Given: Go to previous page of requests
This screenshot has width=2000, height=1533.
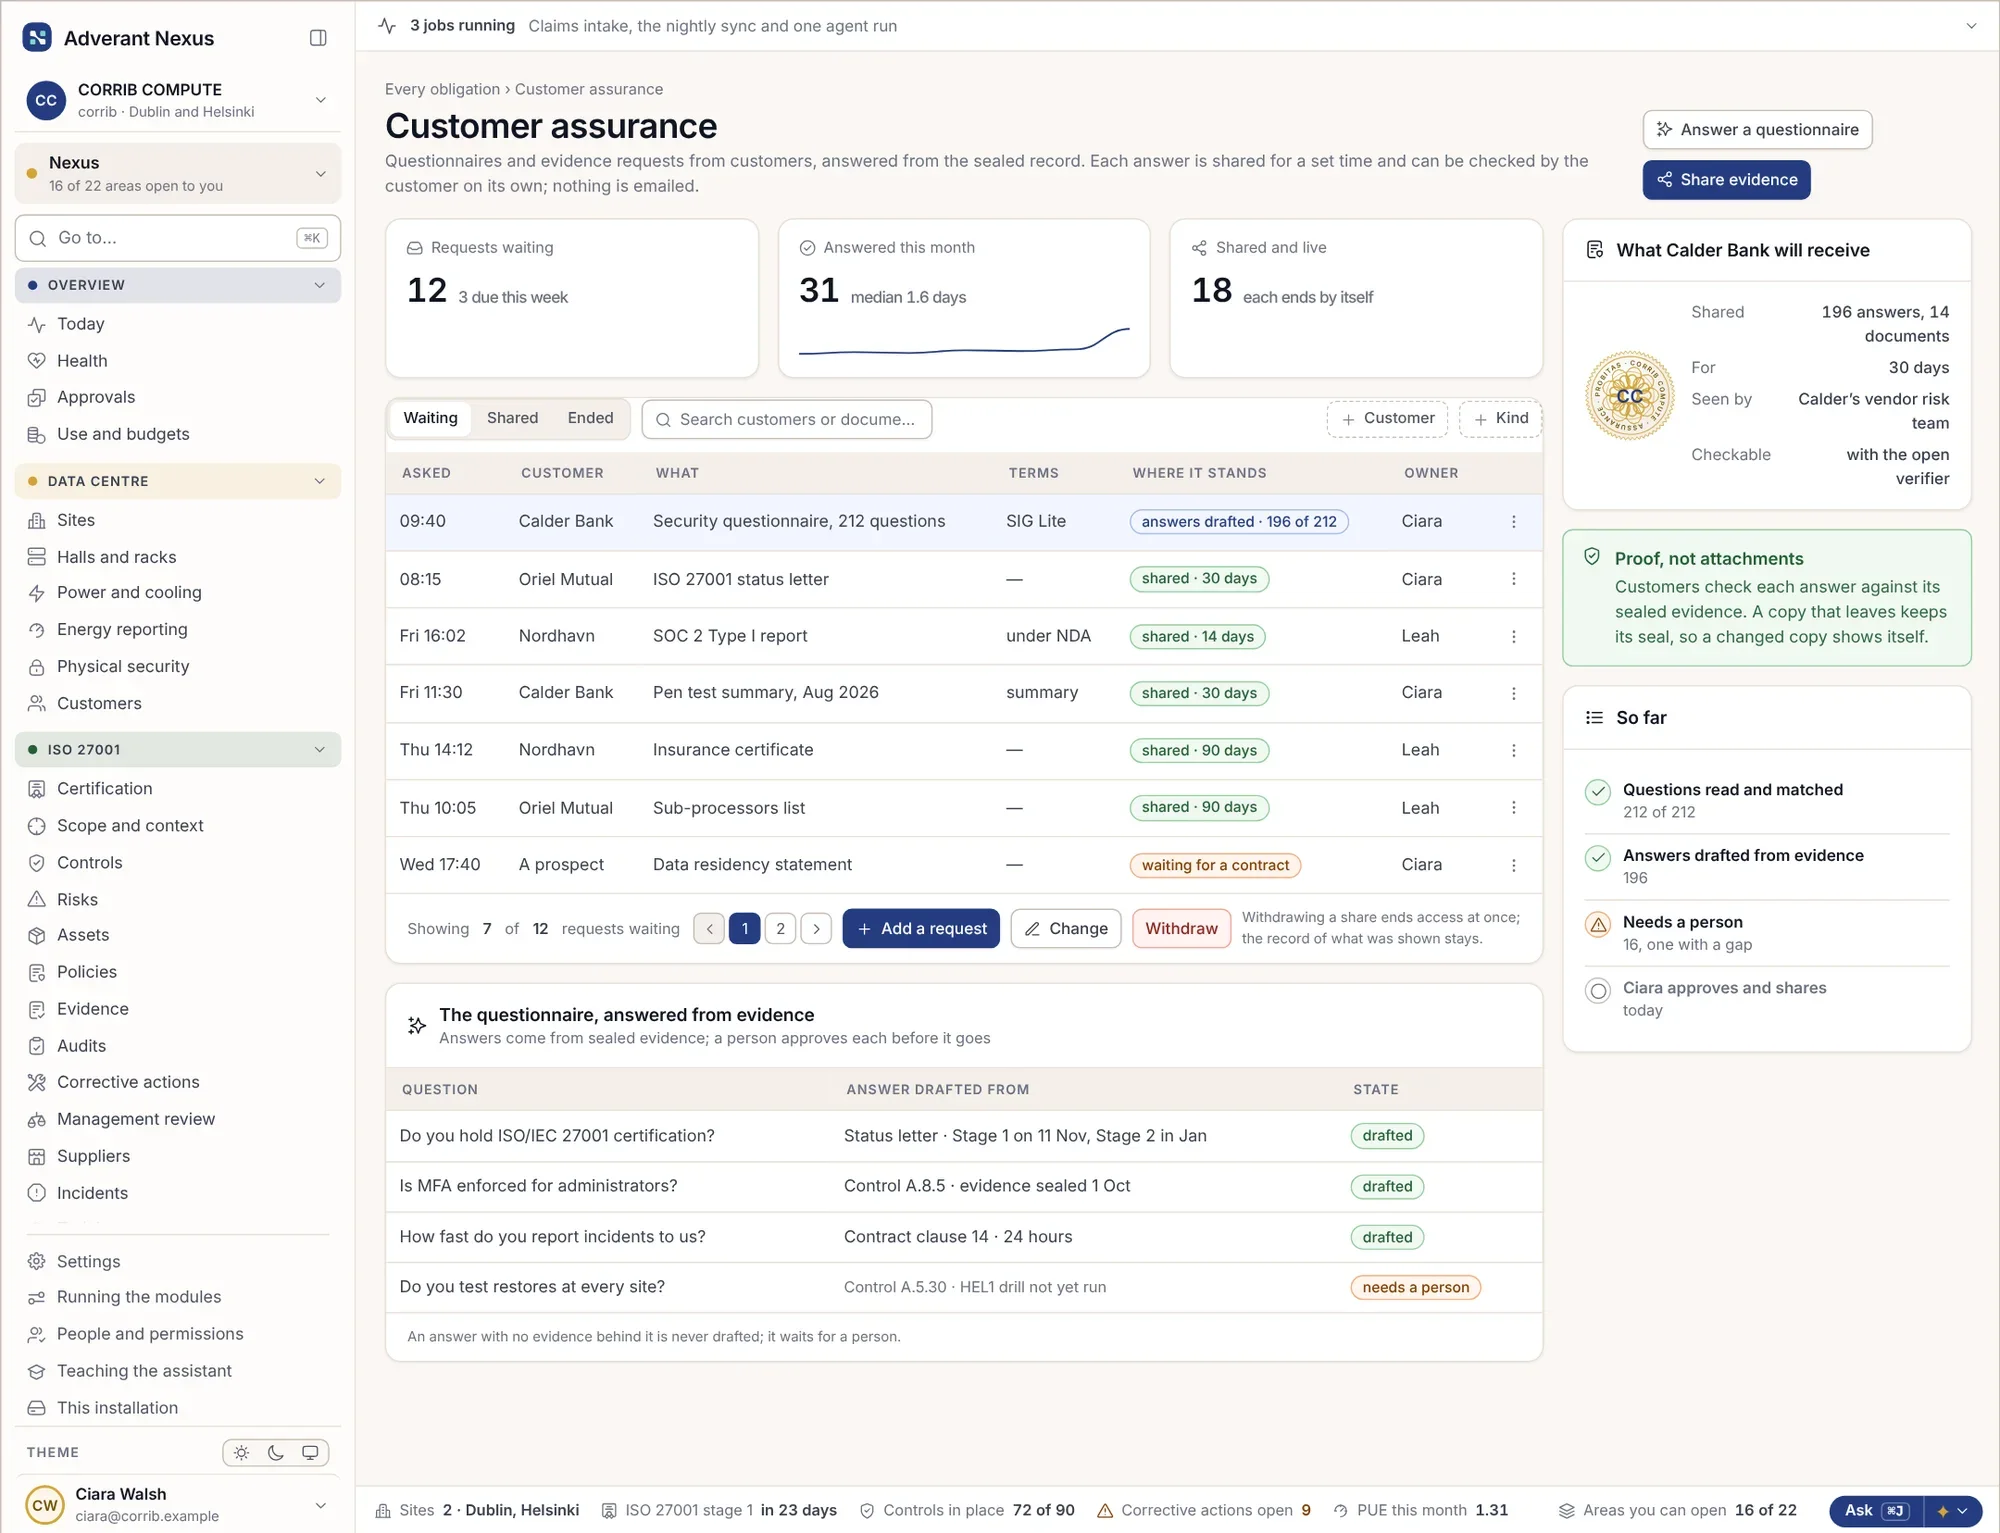Looking at the screenshot, I should click(709, 929).
